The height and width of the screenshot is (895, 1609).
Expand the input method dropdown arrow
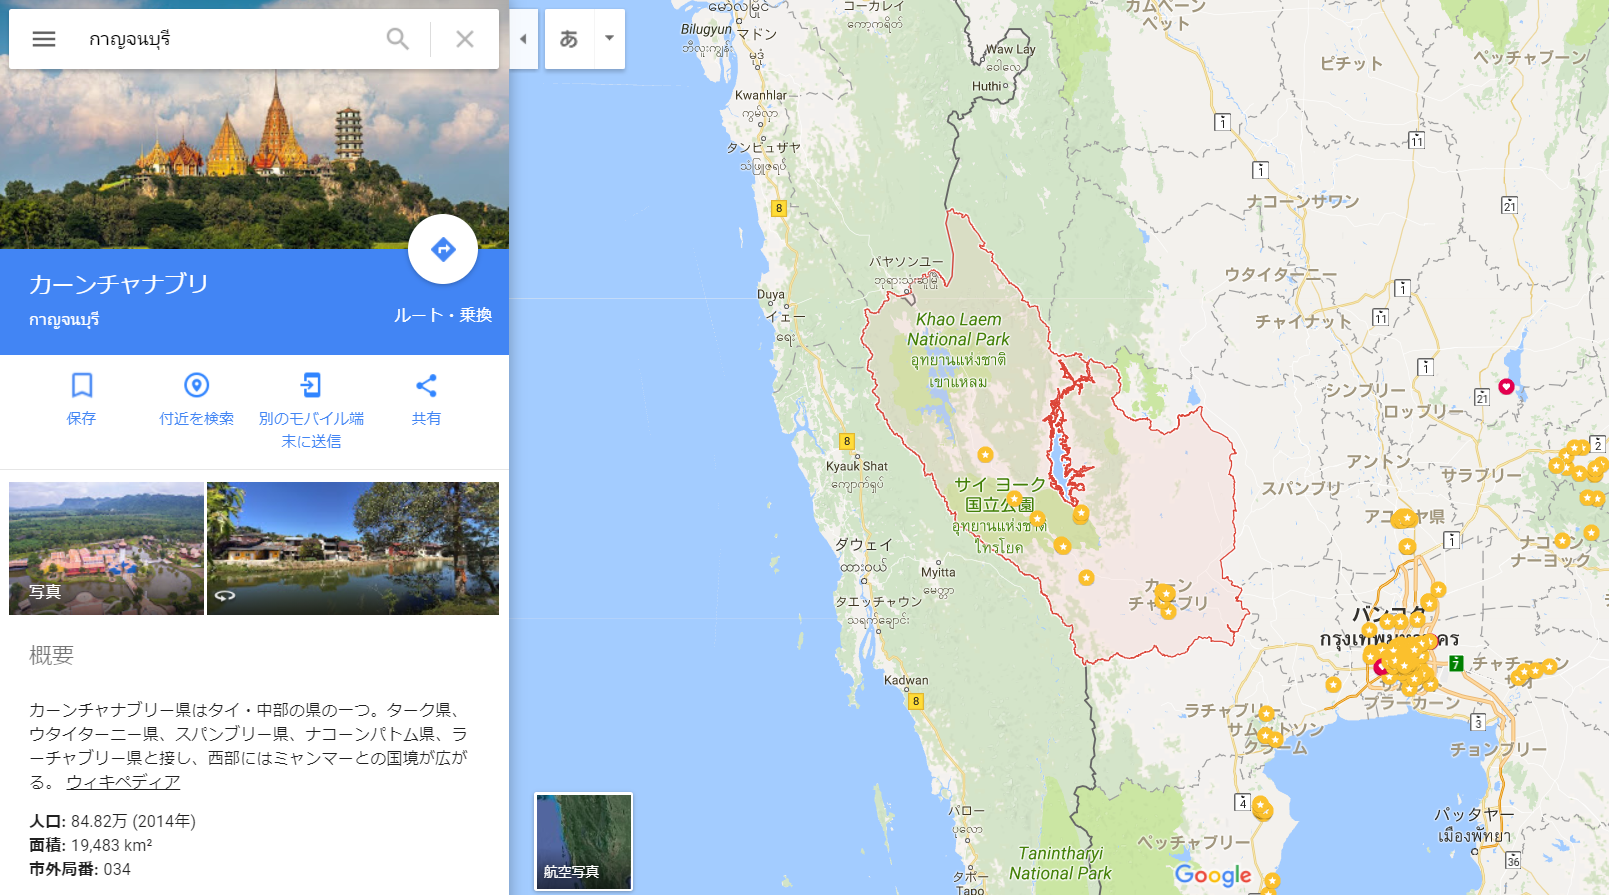coord(609,39)
